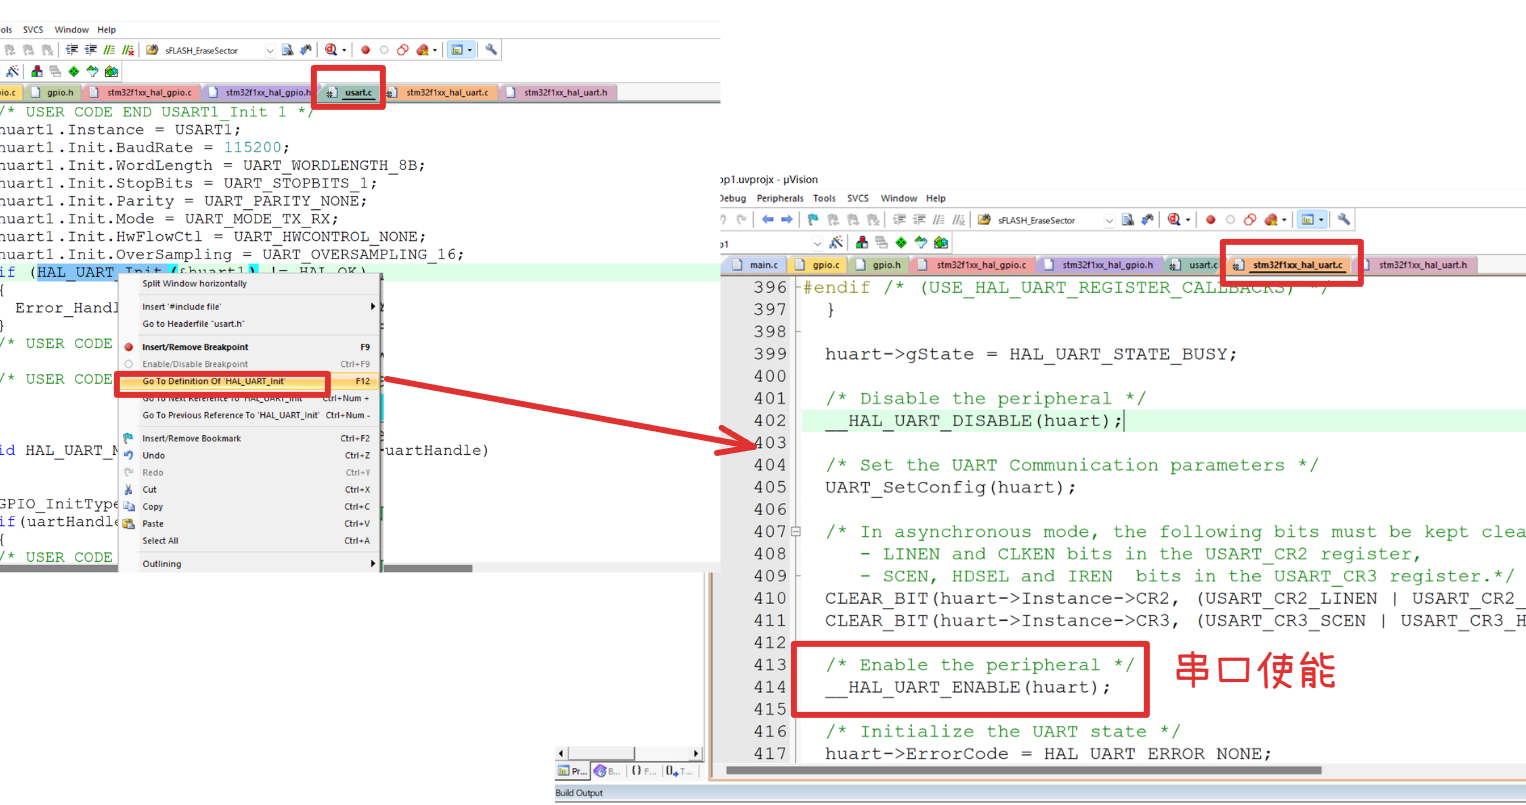Choose Copy in context menu

pos(248,507)
